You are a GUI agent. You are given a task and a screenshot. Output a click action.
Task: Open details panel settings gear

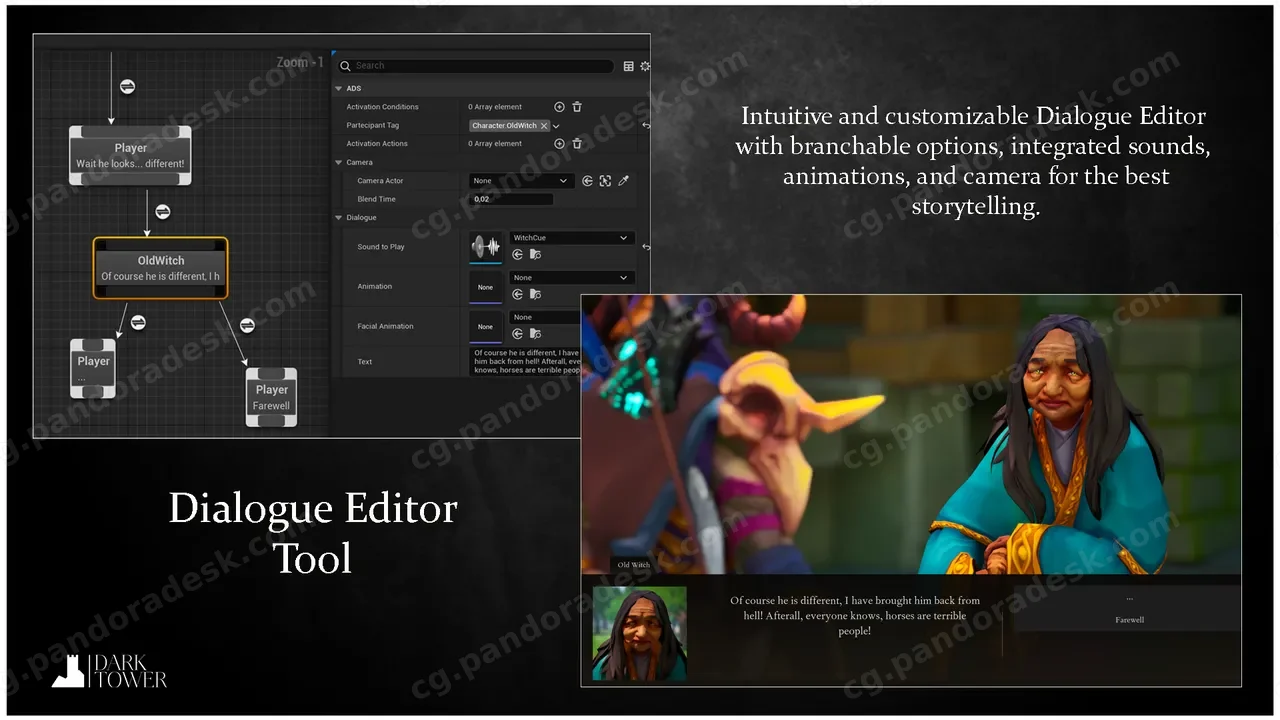click(645, 66)
